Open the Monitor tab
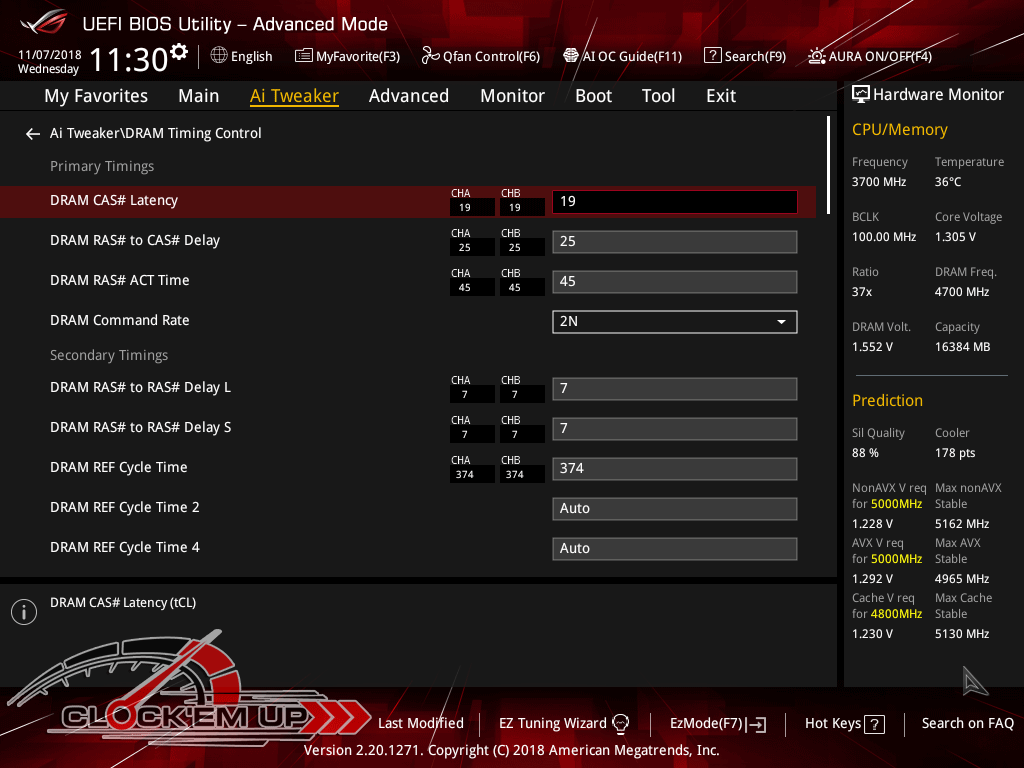The width and height of the screenshot is (1024, 768). [x=512, y=96]
